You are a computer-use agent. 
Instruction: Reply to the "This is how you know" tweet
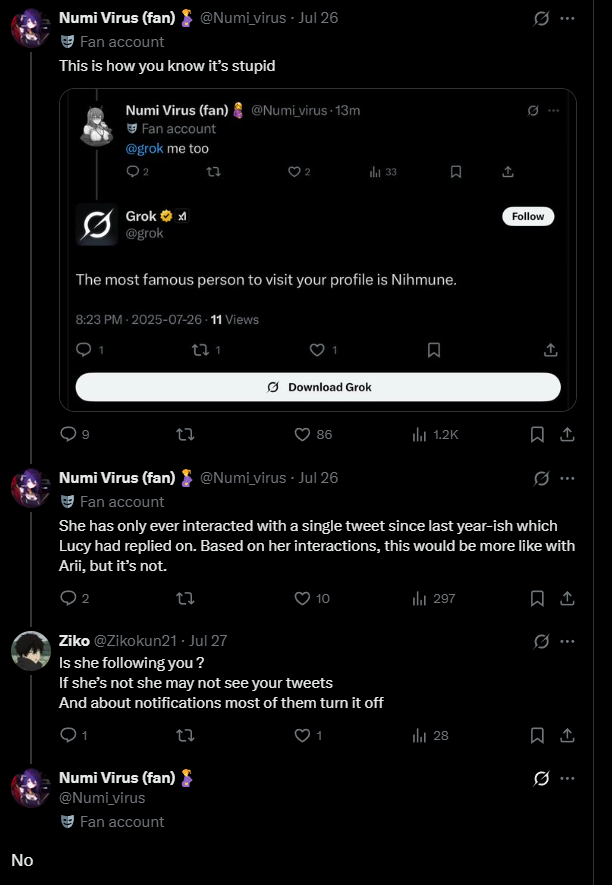(x=69, y=435)
